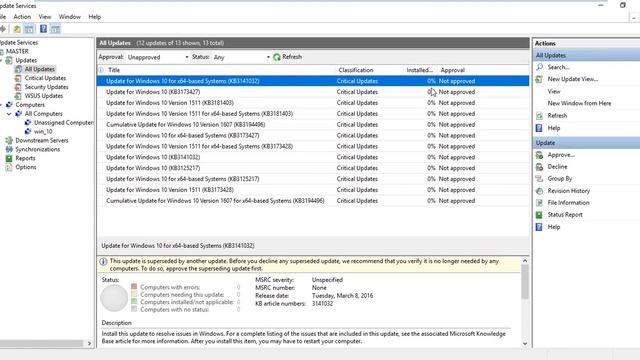
Task: Click the Search... action icon
Action: [539, 67]
